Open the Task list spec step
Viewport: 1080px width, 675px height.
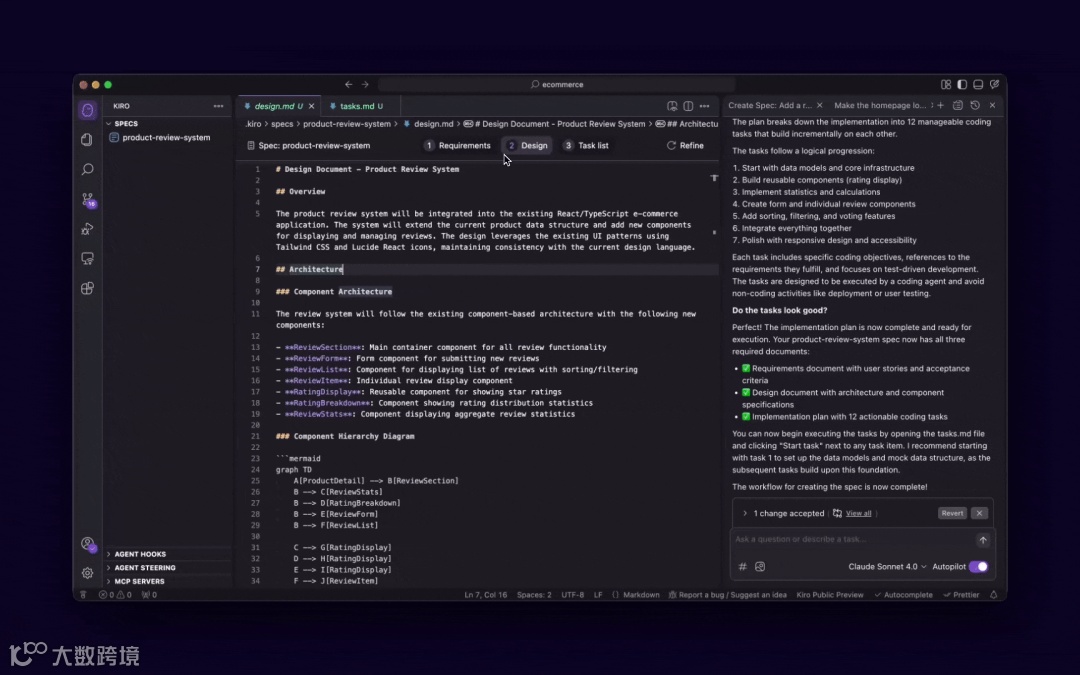click(586, 146)
